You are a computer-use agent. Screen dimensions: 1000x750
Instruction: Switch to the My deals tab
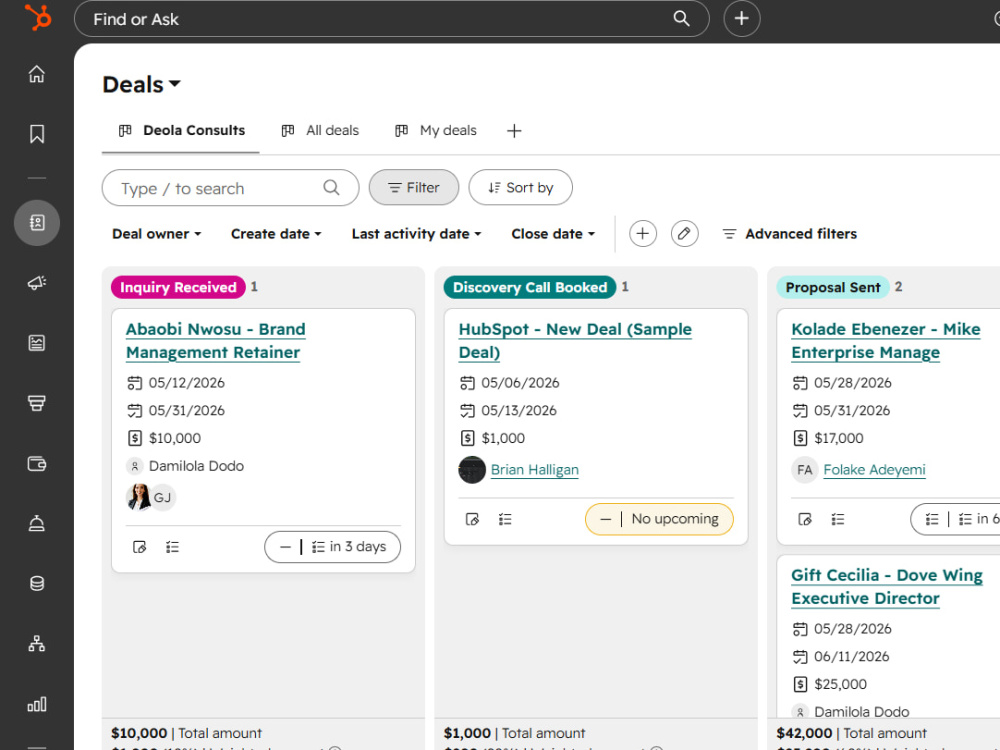[x=436, y=131]
